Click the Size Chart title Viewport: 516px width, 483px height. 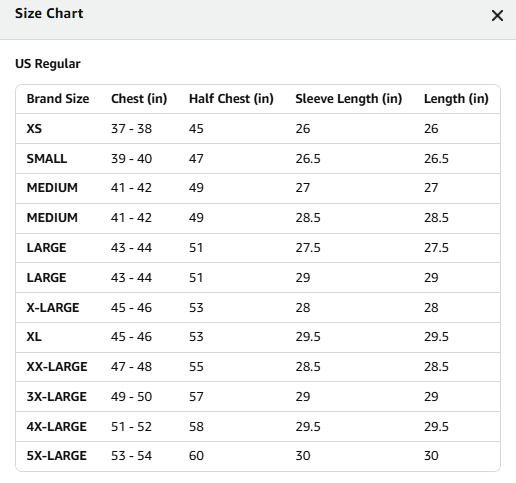[49, 14]
